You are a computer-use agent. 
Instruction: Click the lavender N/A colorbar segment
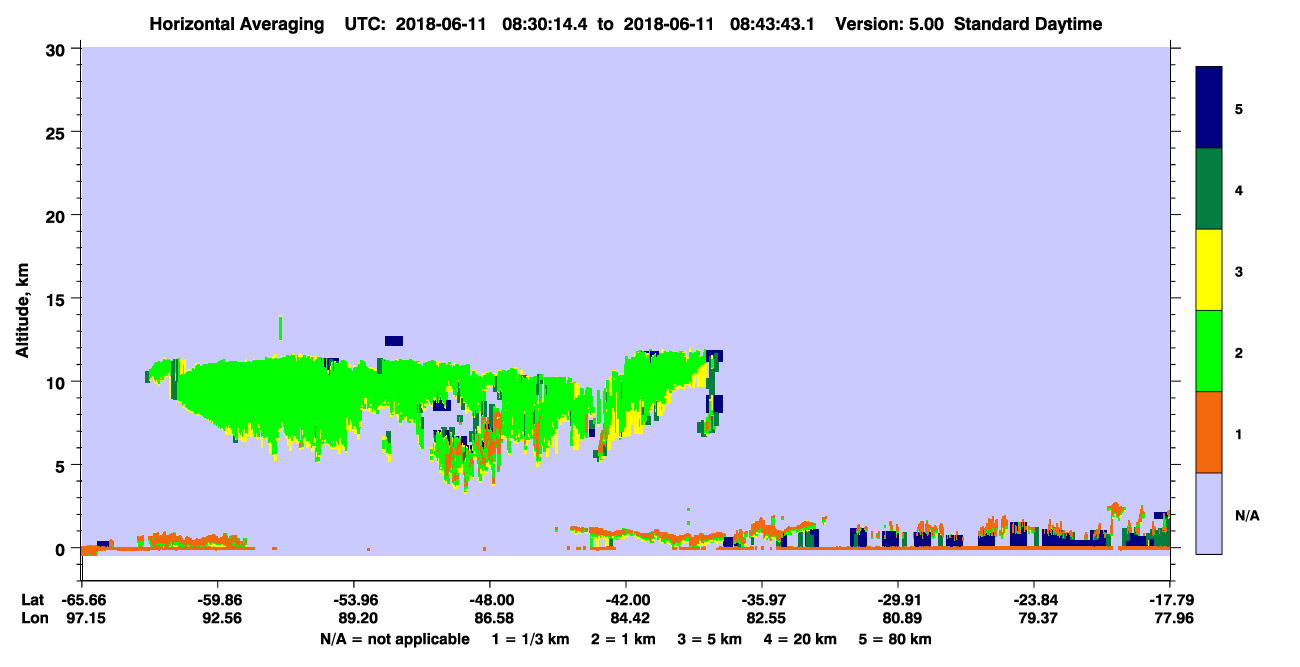click(1209, 513)
